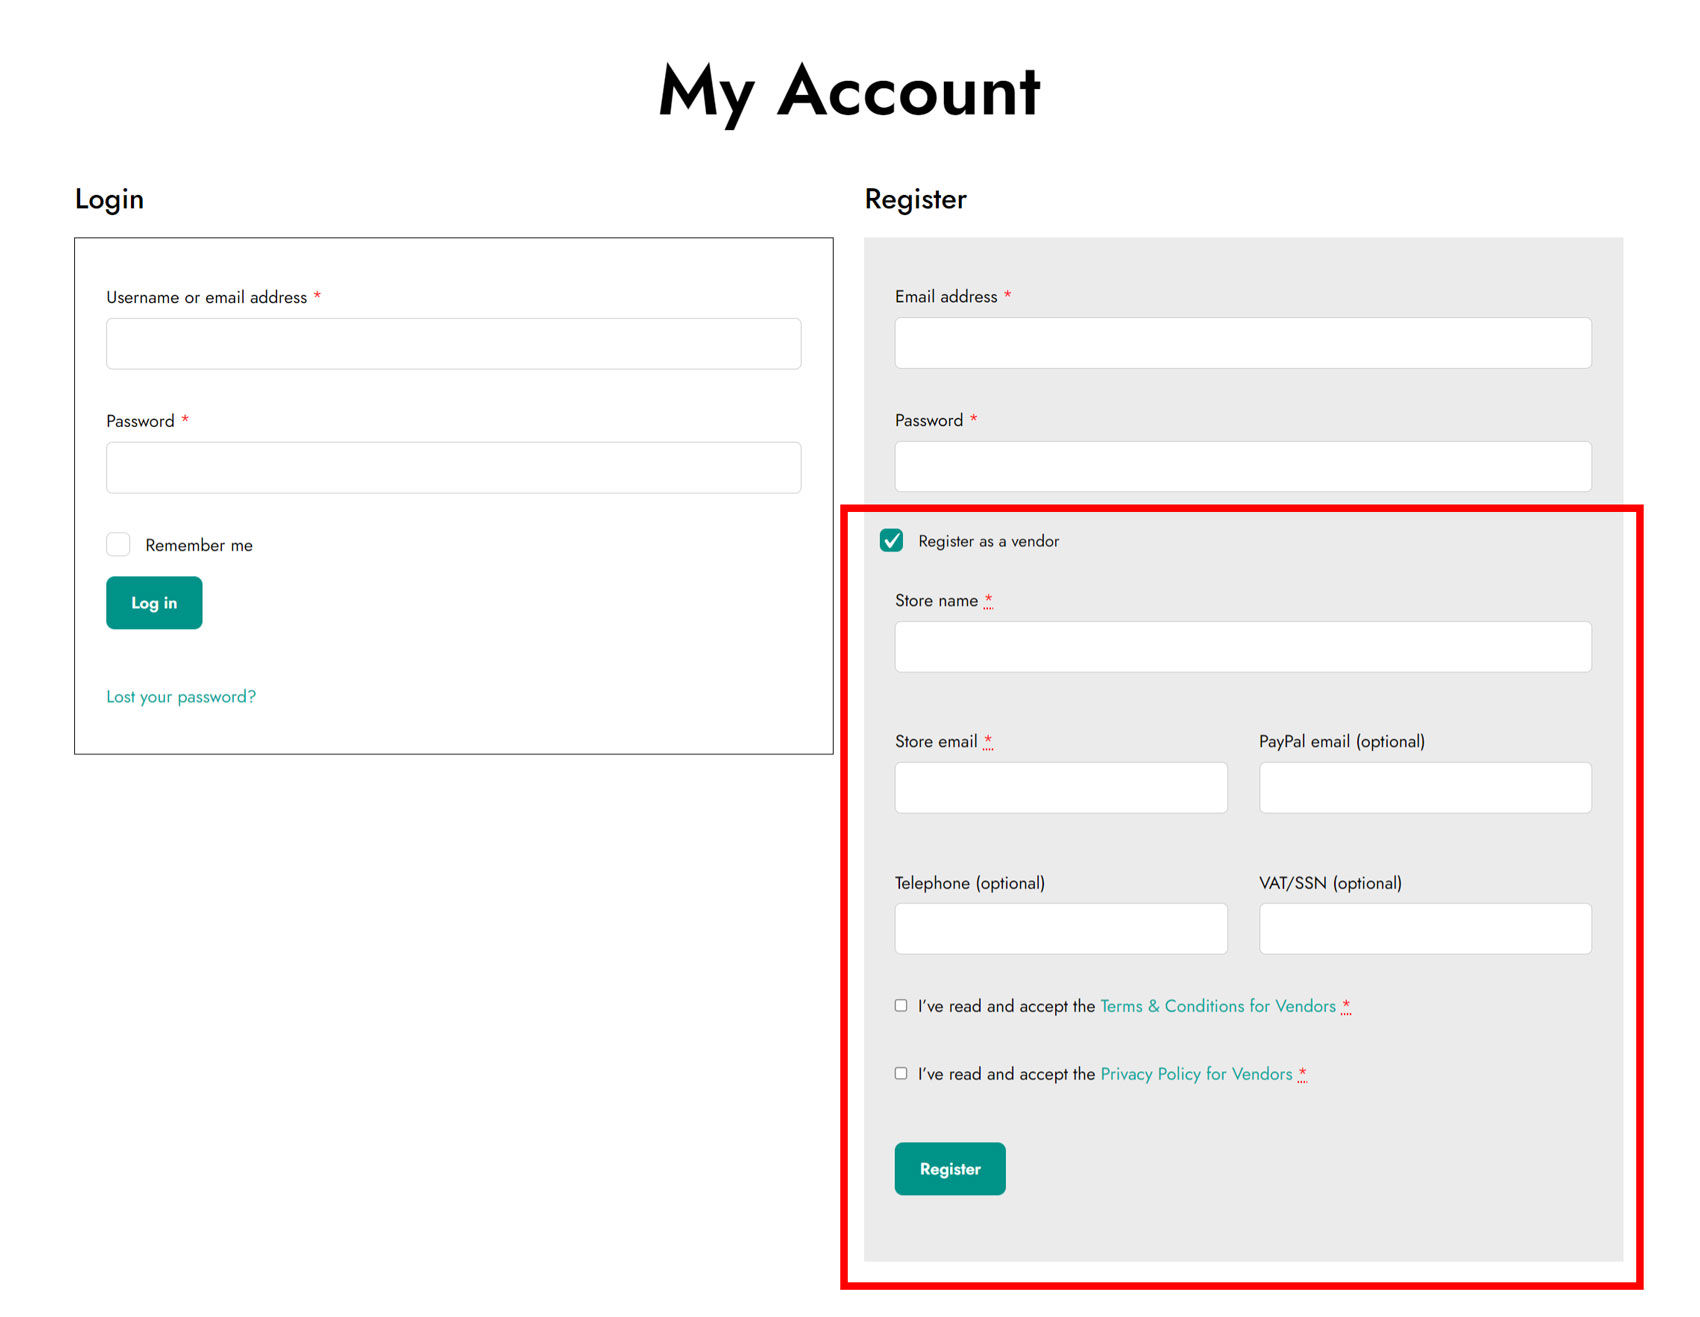The height and width of the screenshot is (1317, 1700).
Task: Select the Register email address field
Action: click(1243, 343)
